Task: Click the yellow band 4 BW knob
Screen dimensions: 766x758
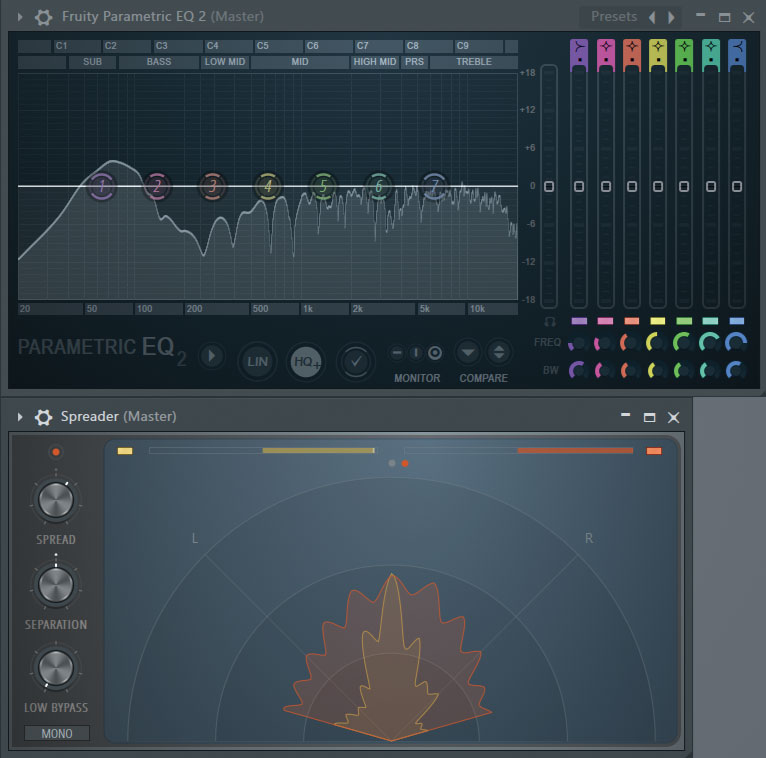Action: [658, 371]
